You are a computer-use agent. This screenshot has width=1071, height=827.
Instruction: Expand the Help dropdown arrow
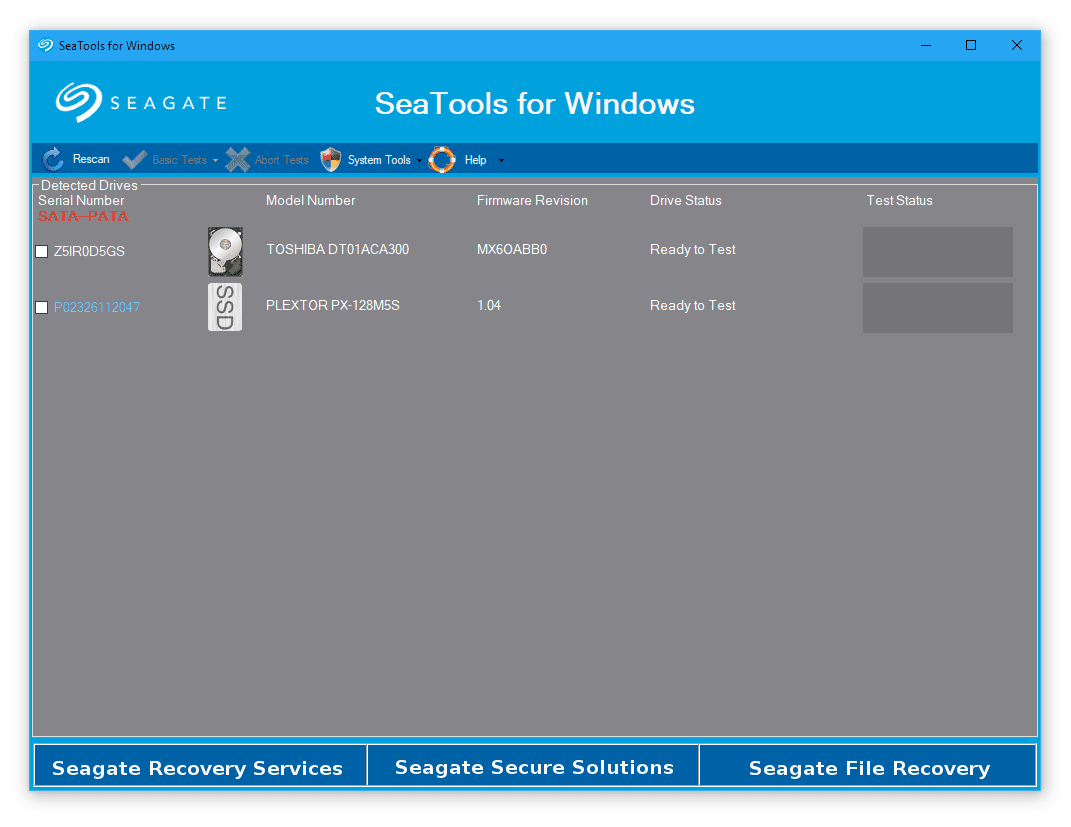pyautogui.click(x=501, y=160)
